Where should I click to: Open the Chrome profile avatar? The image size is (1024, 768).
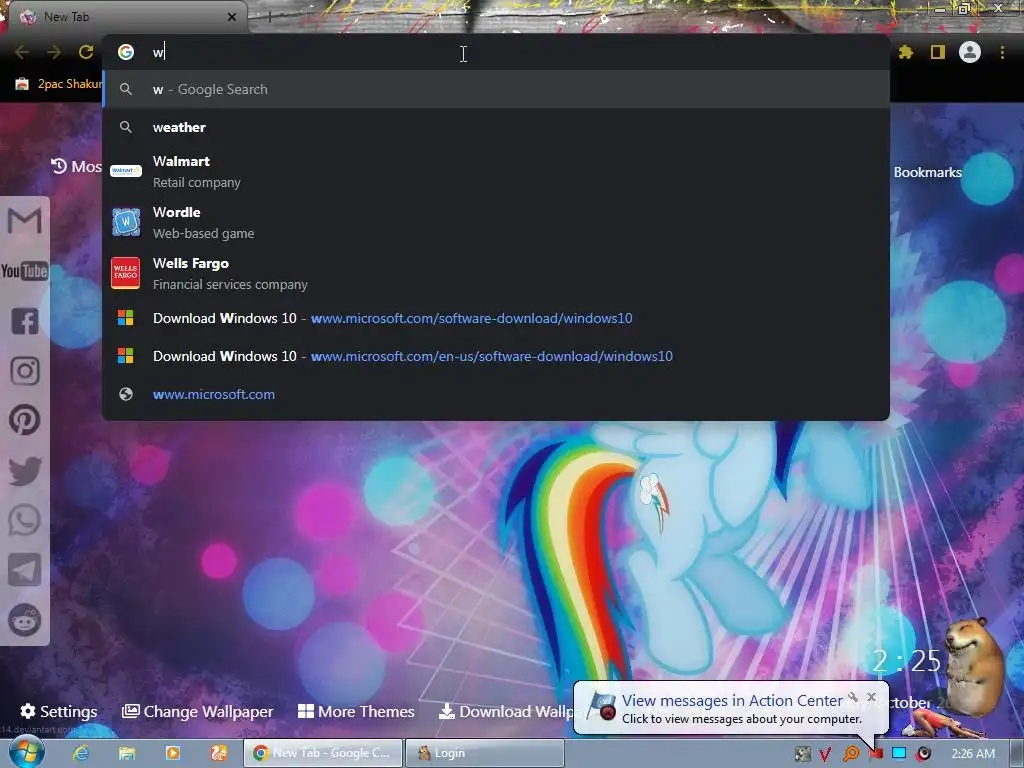click(970, 52)
